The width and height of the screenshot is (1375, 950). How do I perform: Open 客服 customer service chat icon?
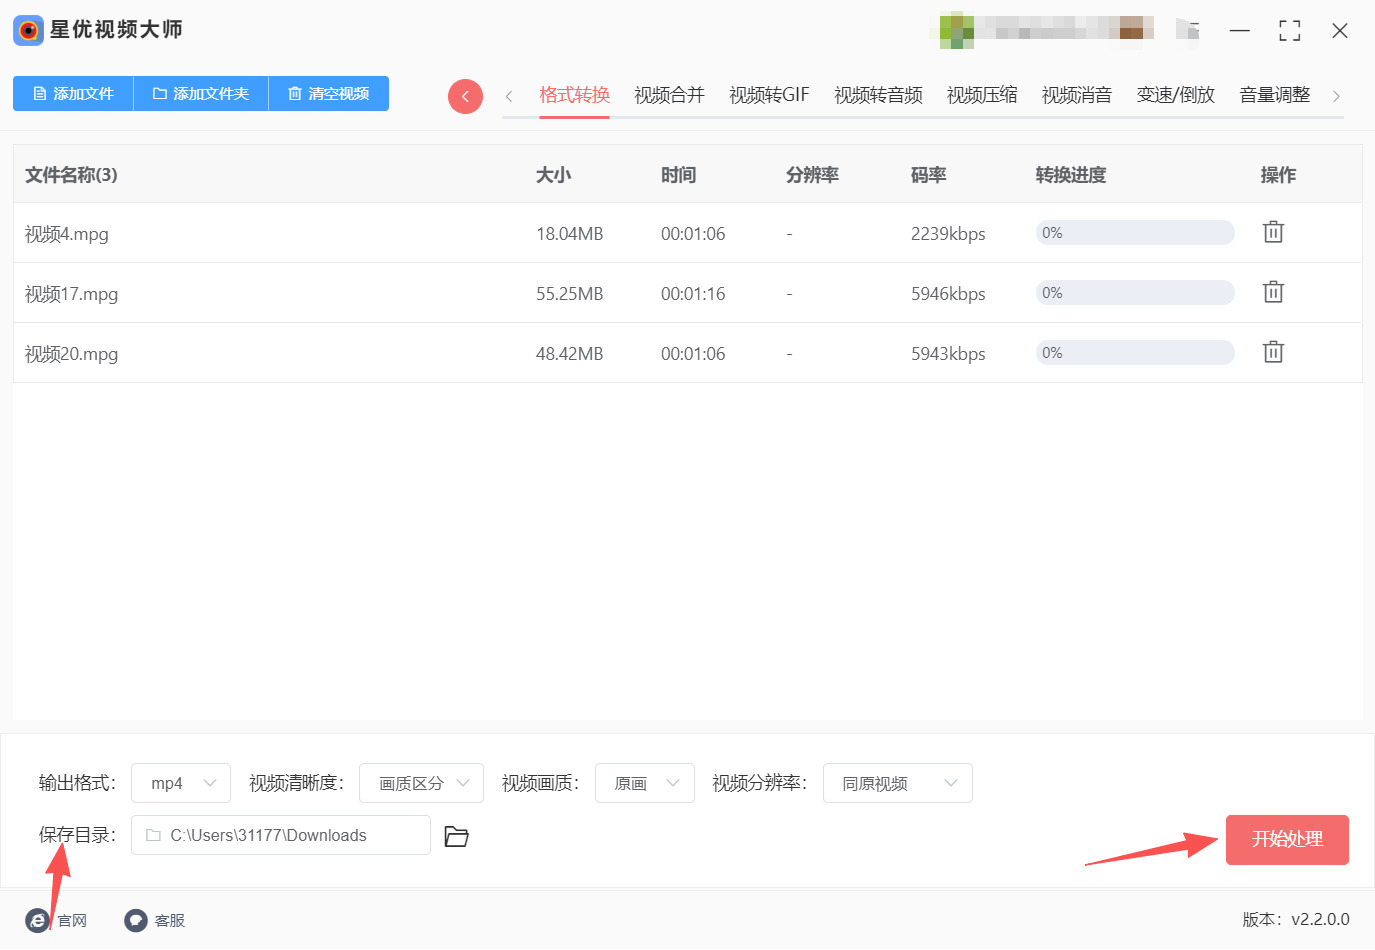pyautogui.click(x=136, y=920)
